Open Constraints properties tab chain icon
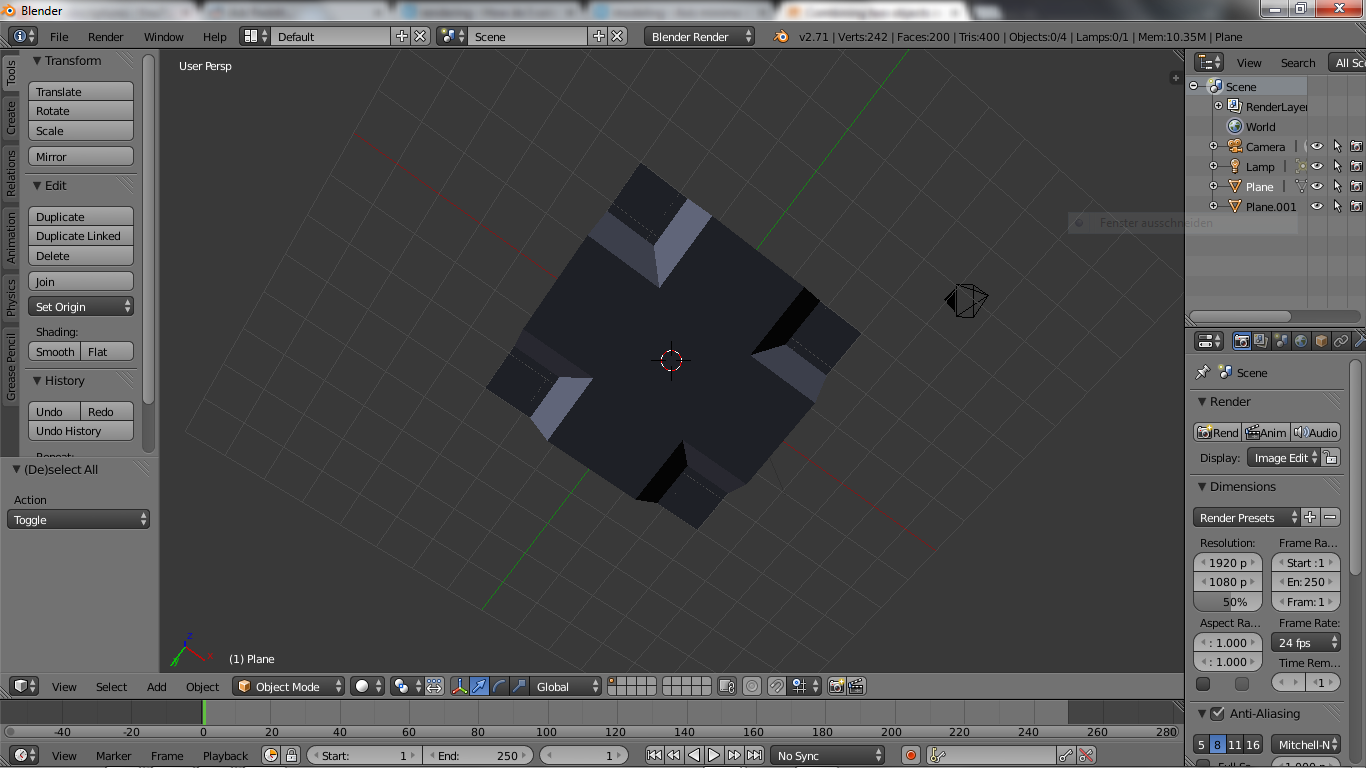1366x768 pixels. [1341, 341]
